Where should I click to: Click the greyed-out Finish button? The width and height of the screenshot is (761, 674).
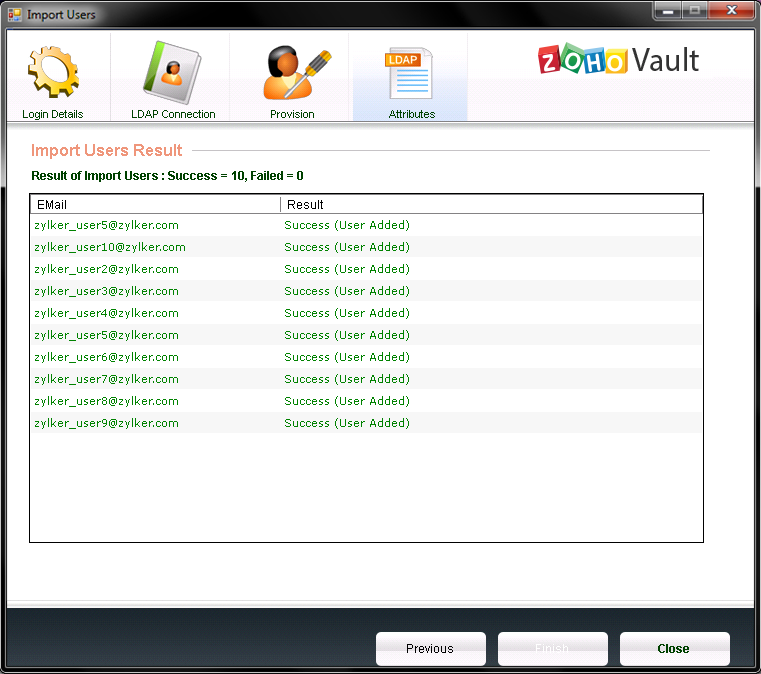click(x=552, y=649)
